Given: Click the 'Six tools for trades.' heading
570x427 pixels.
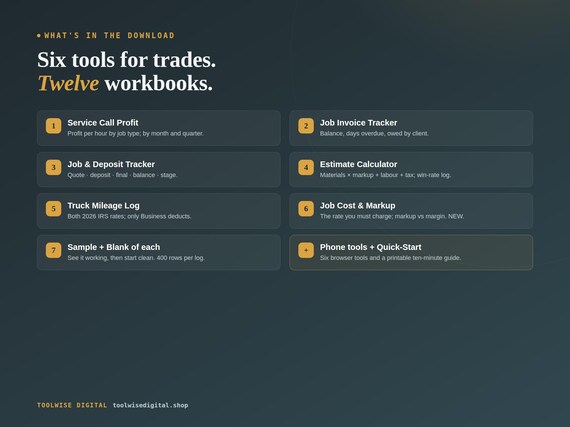Looking at the screenshot, I should point(127,60).
